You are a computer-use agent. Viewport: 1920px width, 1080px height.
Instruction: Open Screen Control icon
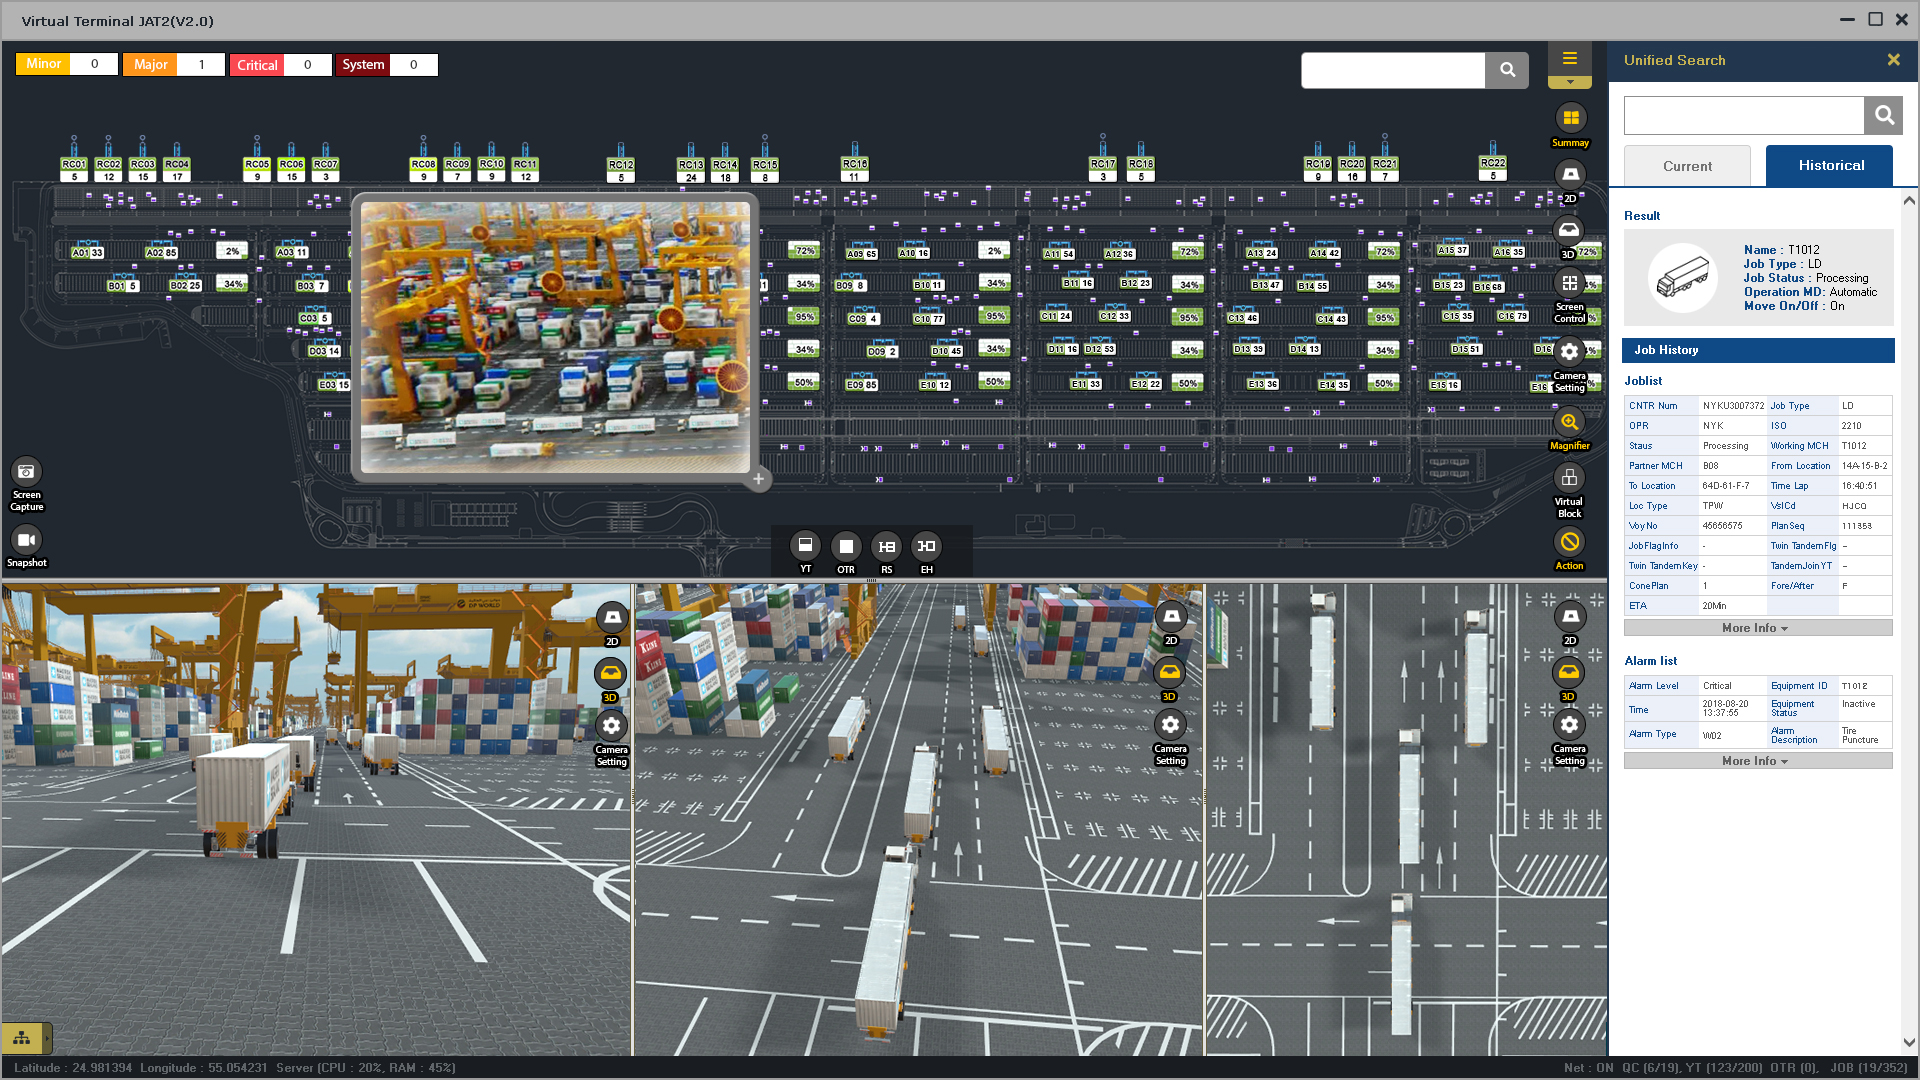(x=1569, y=284)
